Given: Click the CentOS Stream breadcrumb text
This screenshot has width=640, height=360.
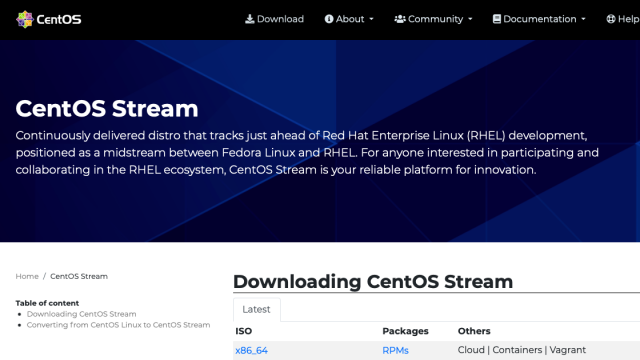Looking at the screenshot, I should 79,276.
